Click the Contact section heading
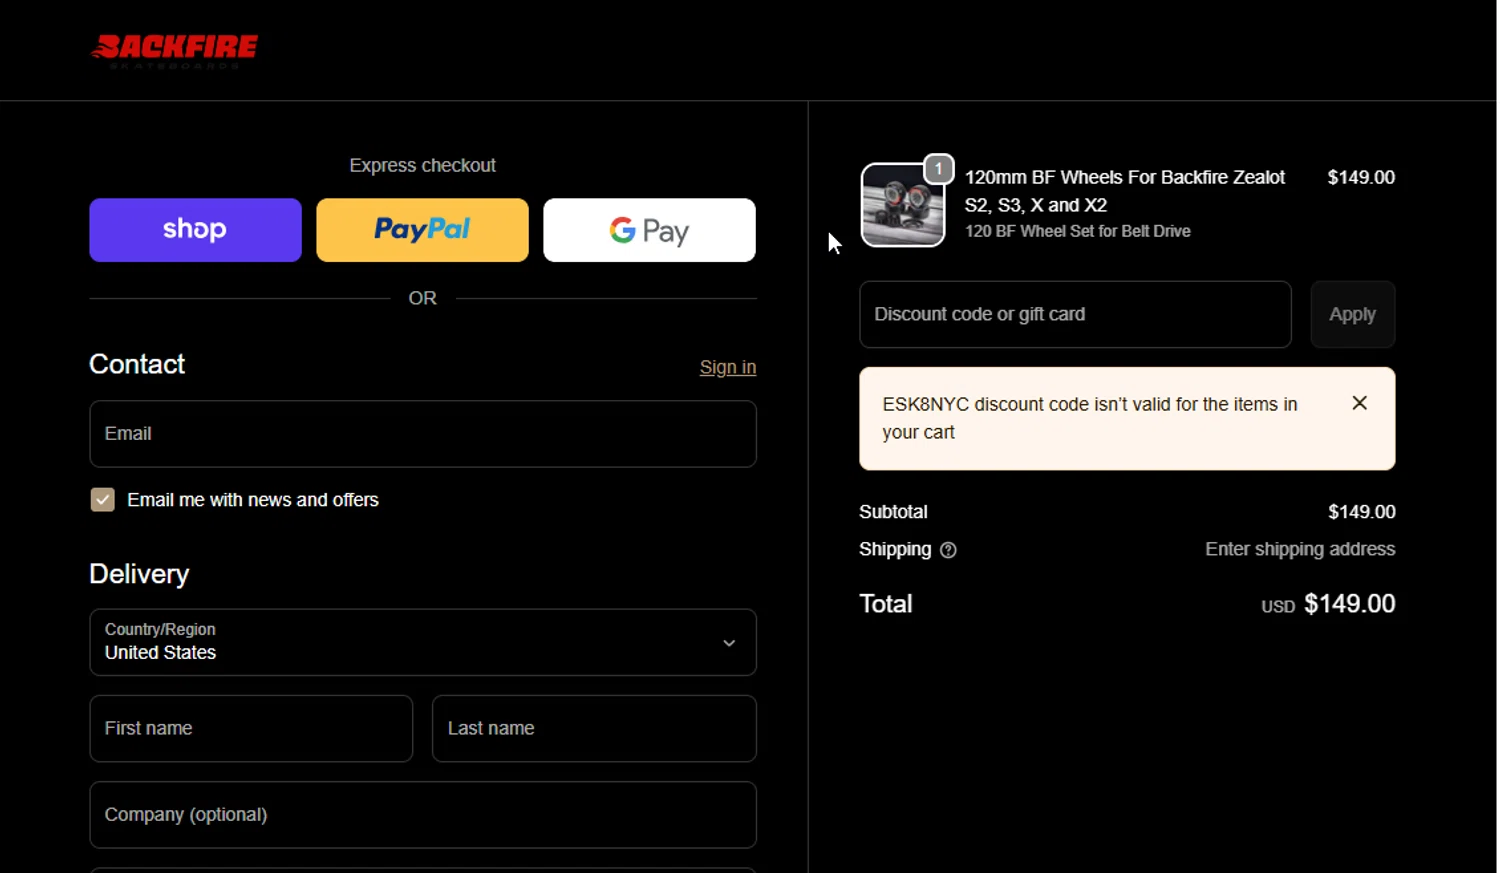 click(x=137, y=364)
